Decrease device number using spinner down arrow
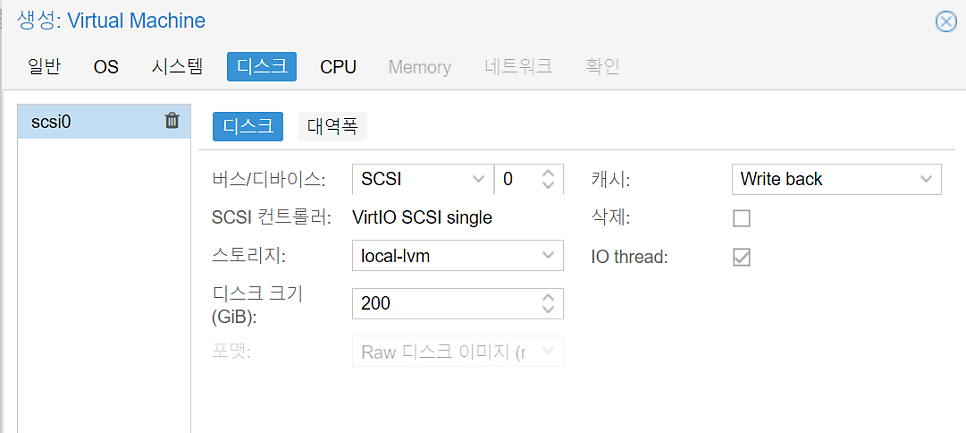Image resolution: width=966 pixels, height=433 pixels. click(x=548, y=185)
